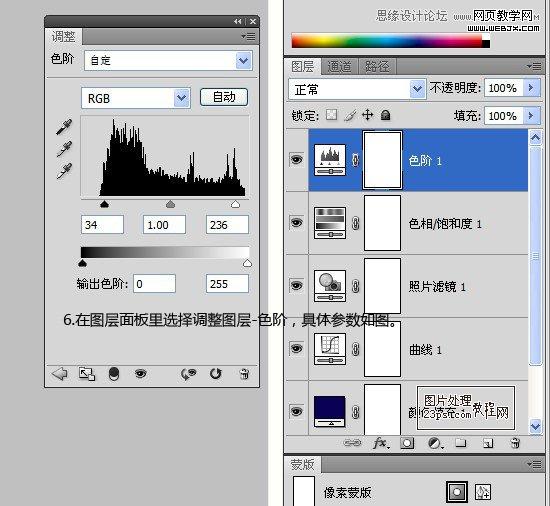550x506 pixels.
Task: Open the Levels preset dropdown
Action: coord(243,61)
